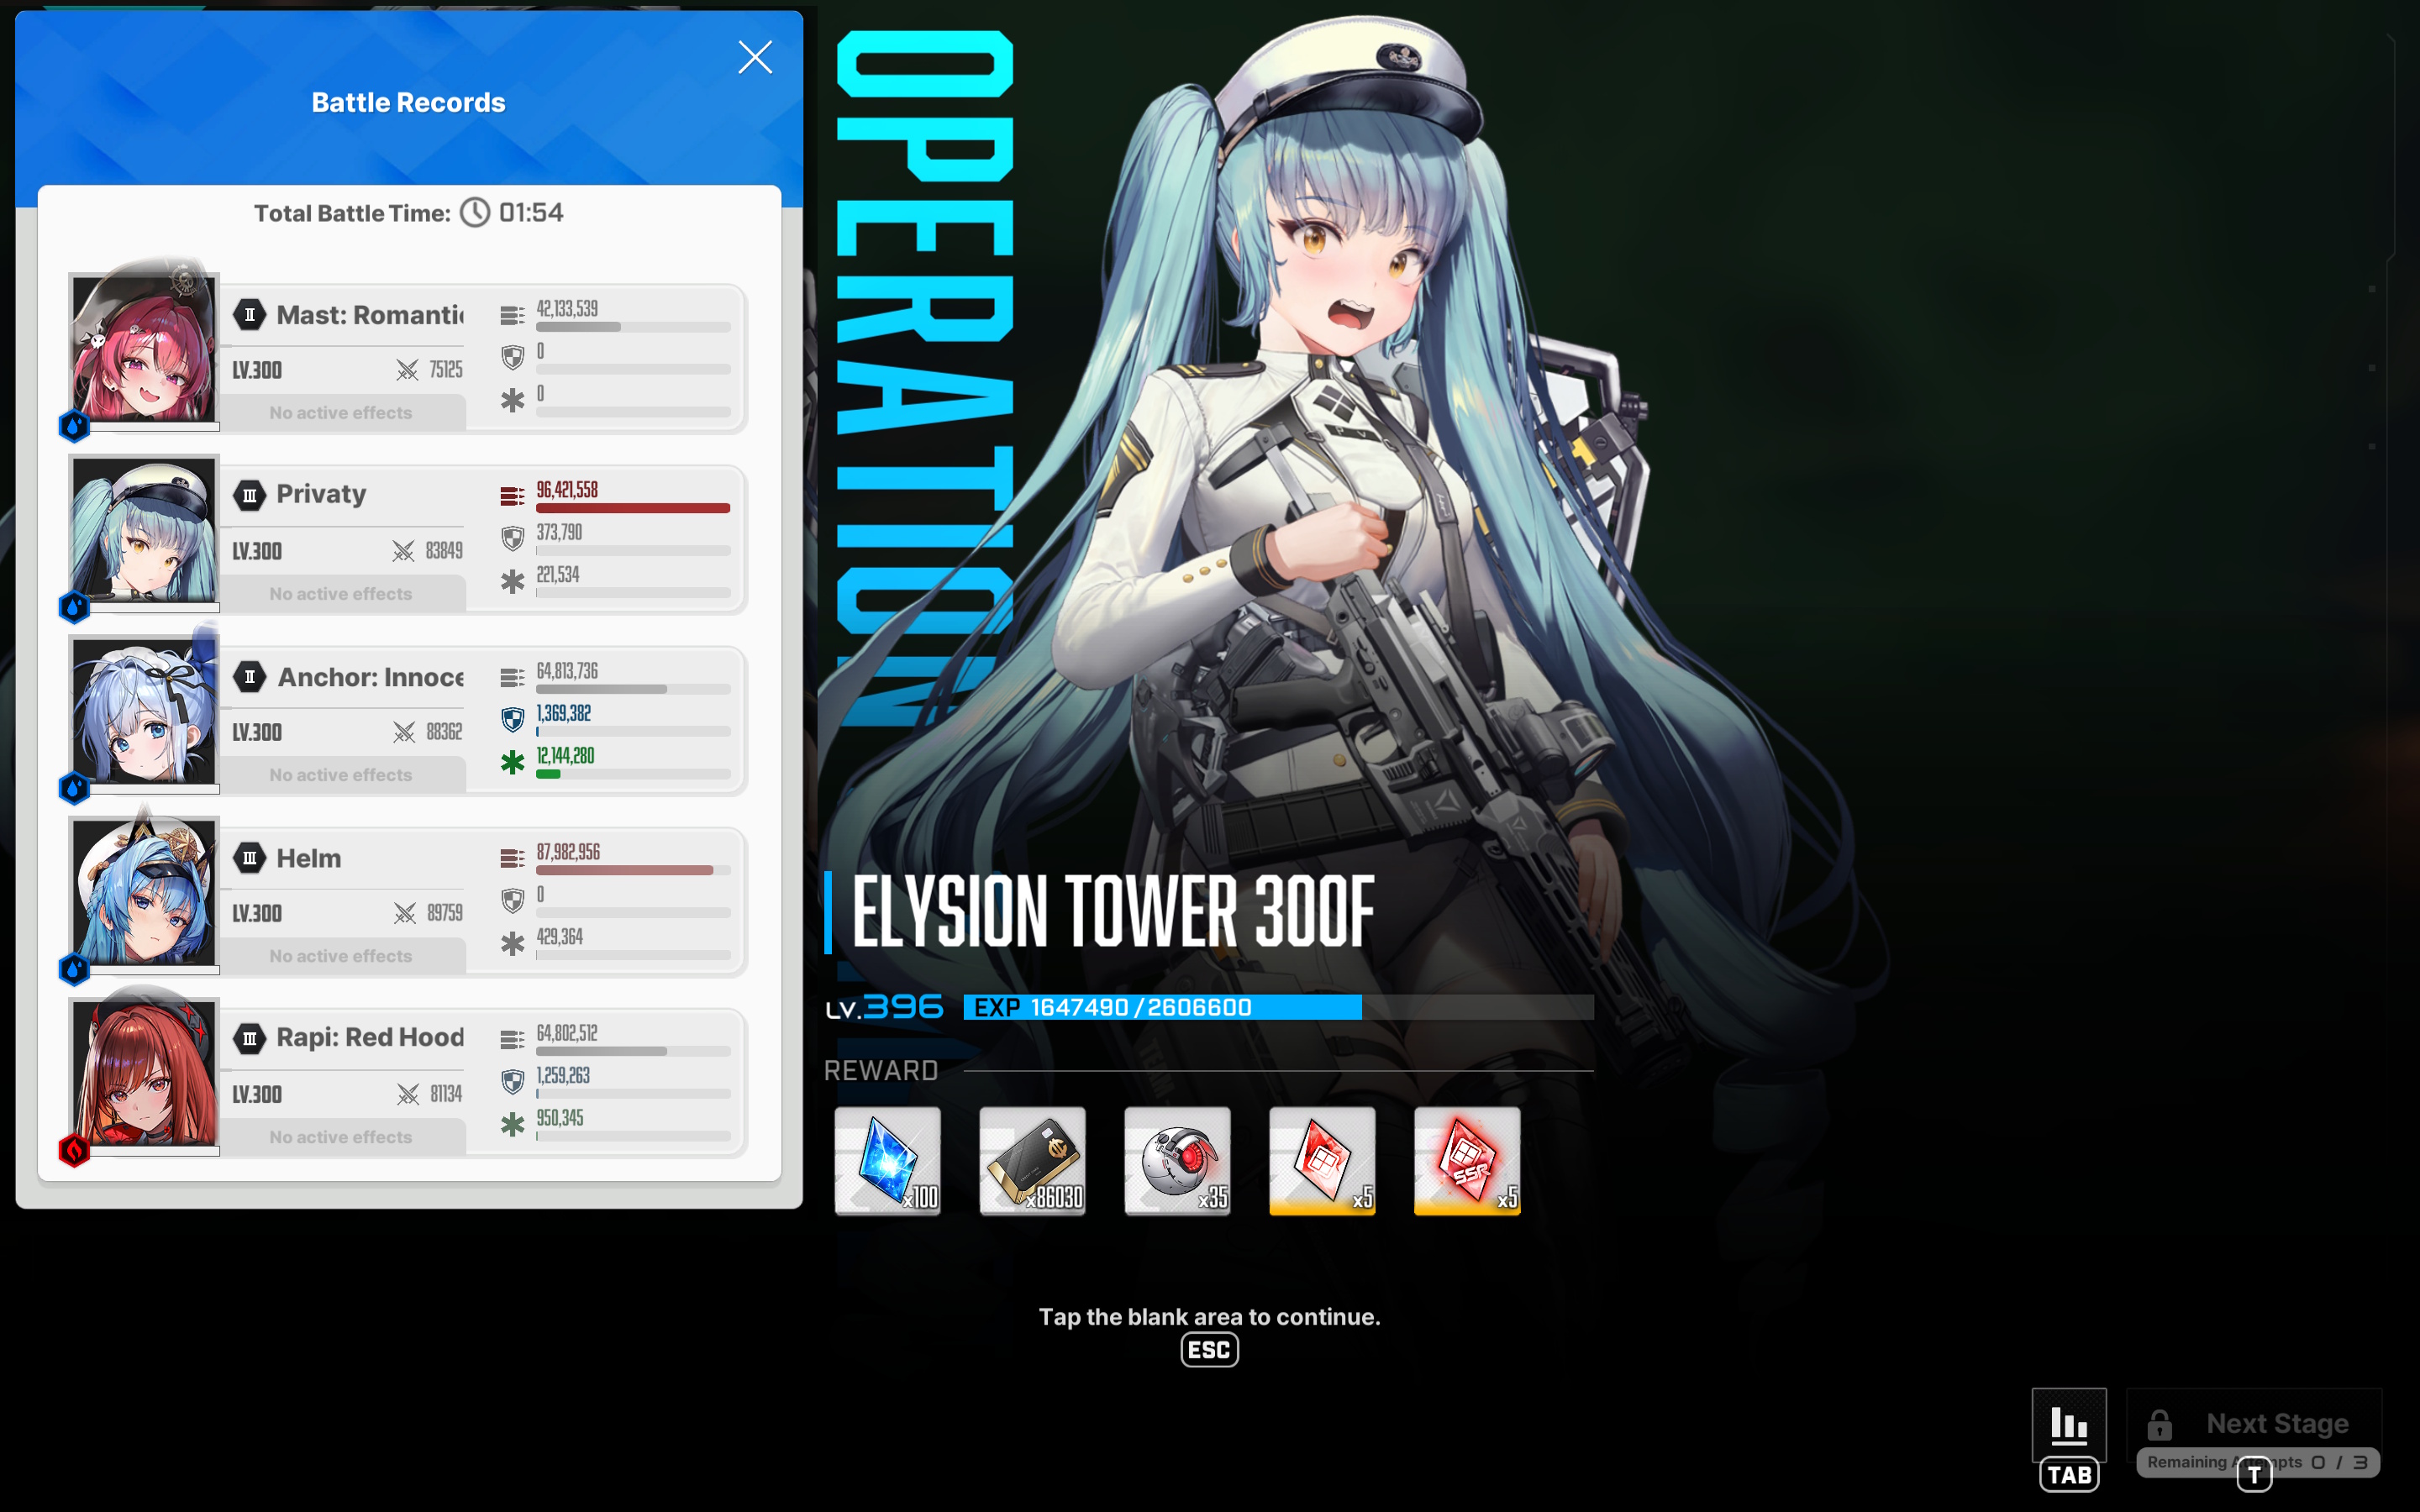Click the LV.396 commander level

(x=884, y=1007)
